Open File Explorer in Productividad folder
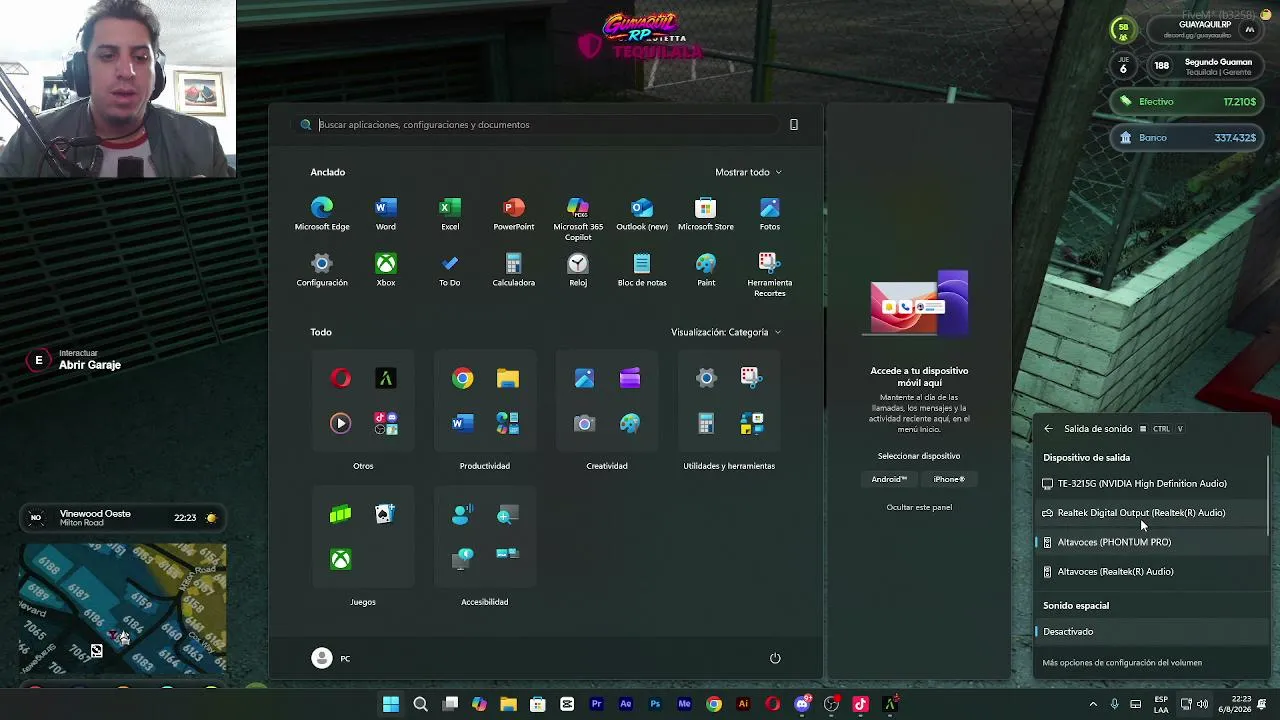 508,378
